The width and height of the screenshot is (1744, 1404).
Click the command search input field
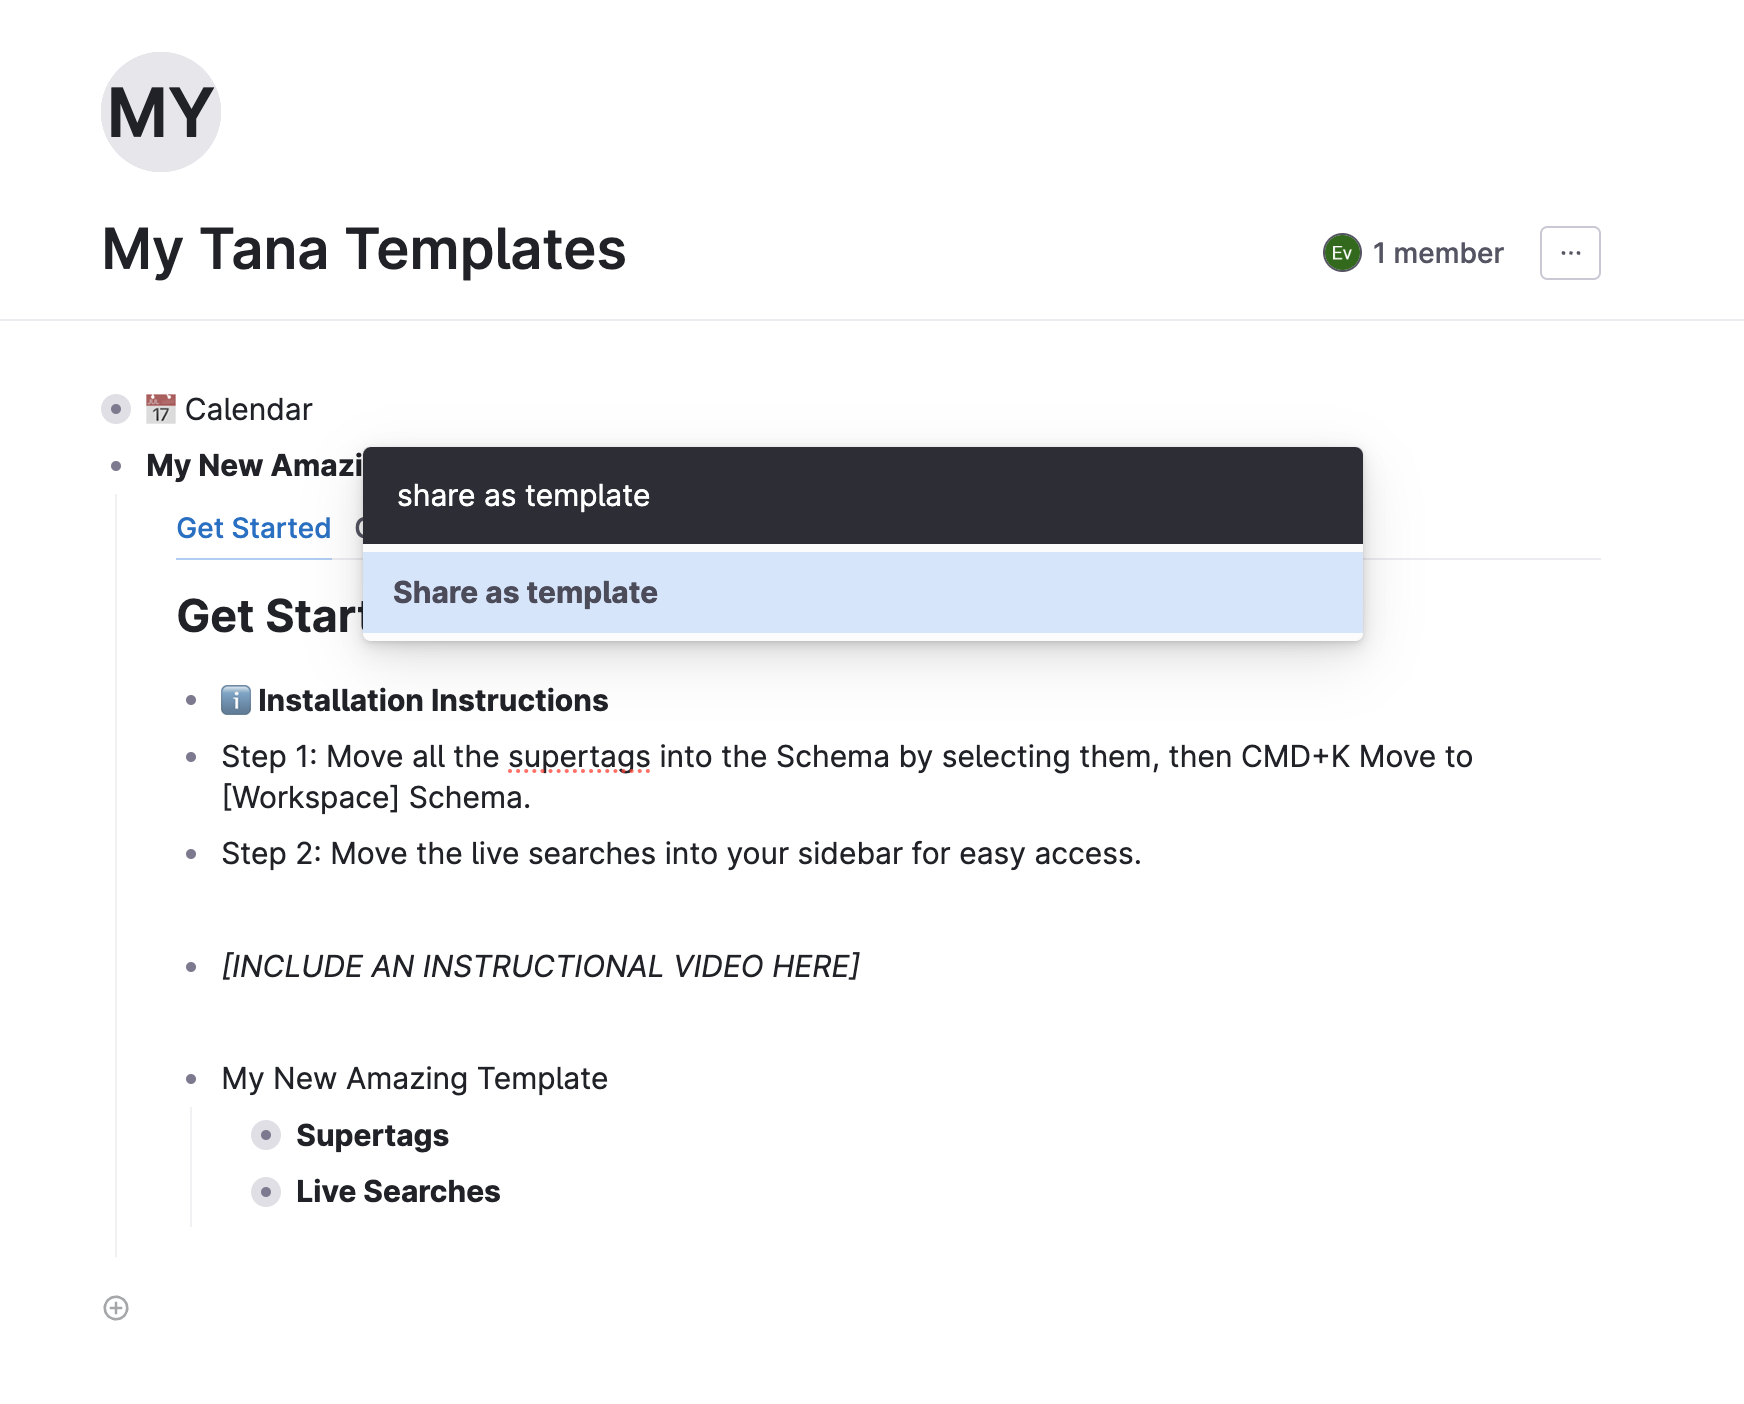(863, 496)
